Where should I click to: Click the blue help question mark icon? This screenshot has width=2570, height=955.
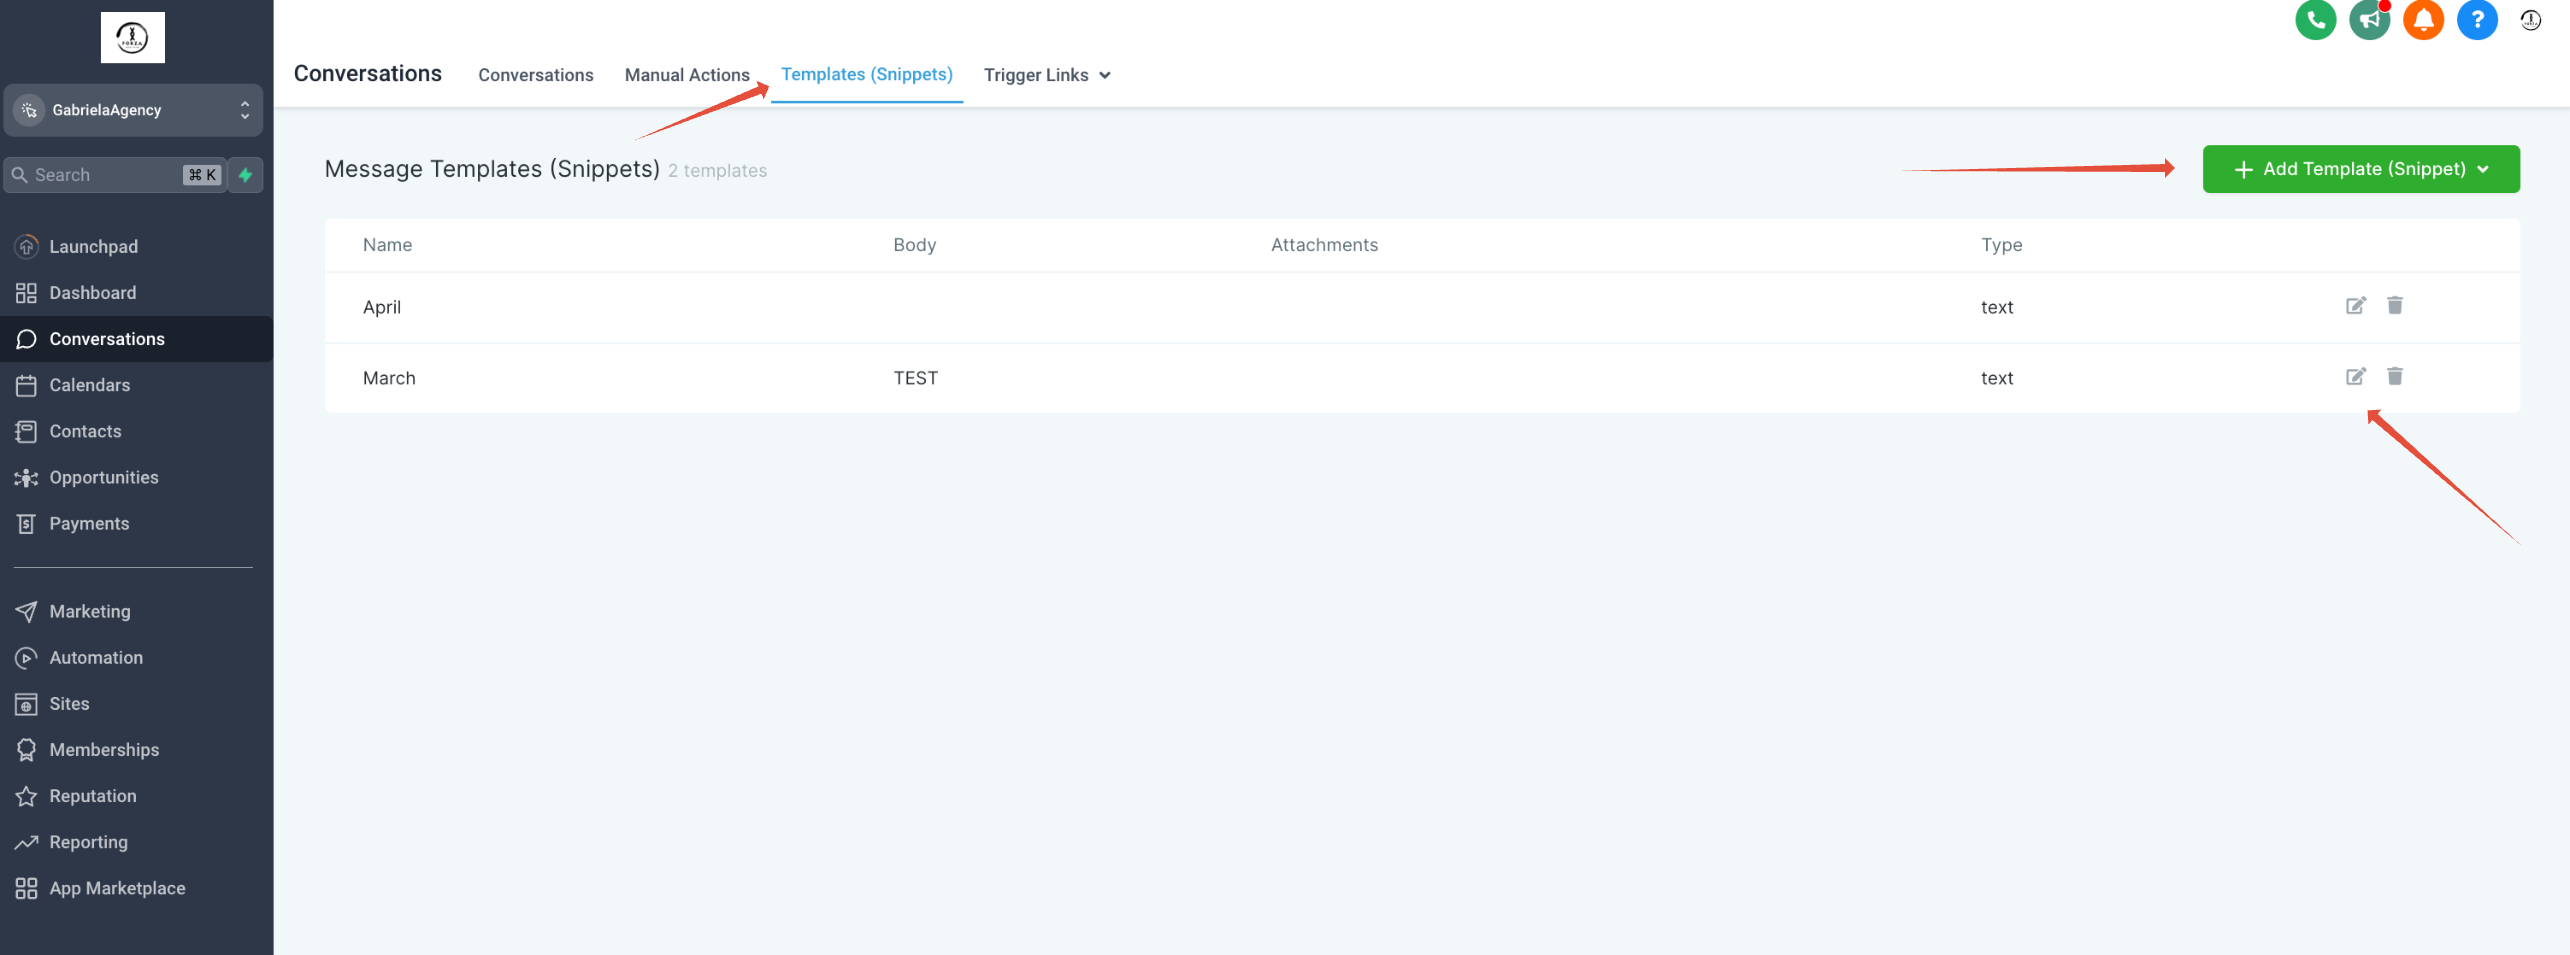2476,20
